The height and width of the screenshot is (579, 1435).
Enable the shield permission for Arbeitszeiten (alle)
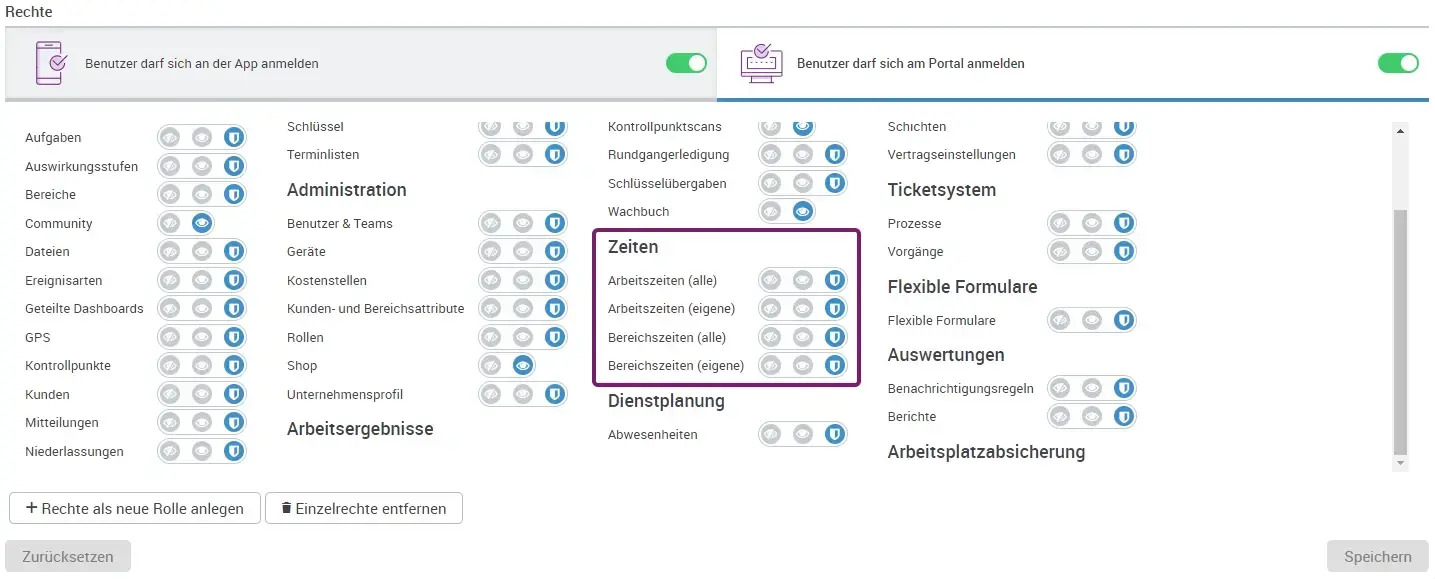835,280
